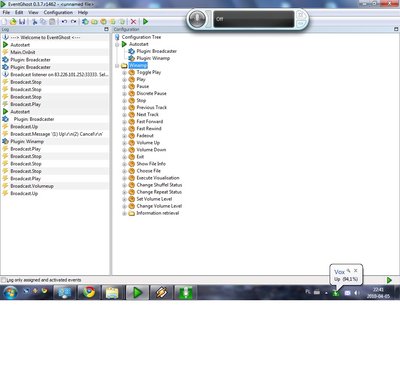Click the Broadcast.Volumeup log entry

[x=32, y=186]
